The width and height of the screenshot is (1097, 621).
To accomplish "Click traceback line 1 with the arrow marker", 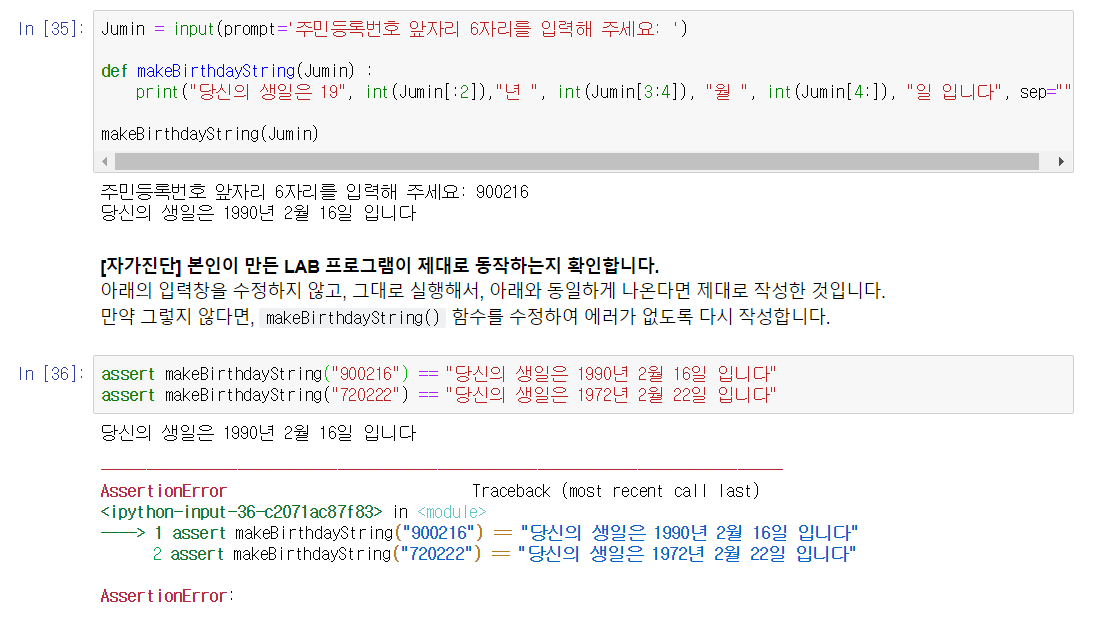I will tap(479, 533).
